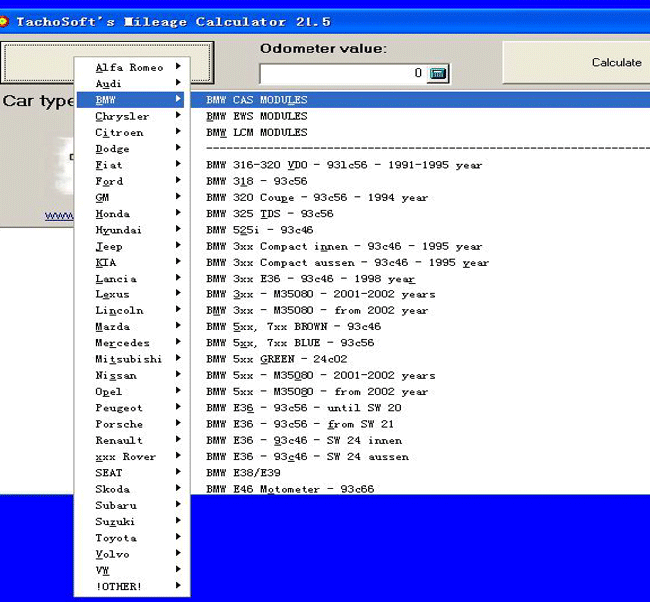The image size is (650, 602).
Task: Open the Lancia submenu
Action: point(131,278)
